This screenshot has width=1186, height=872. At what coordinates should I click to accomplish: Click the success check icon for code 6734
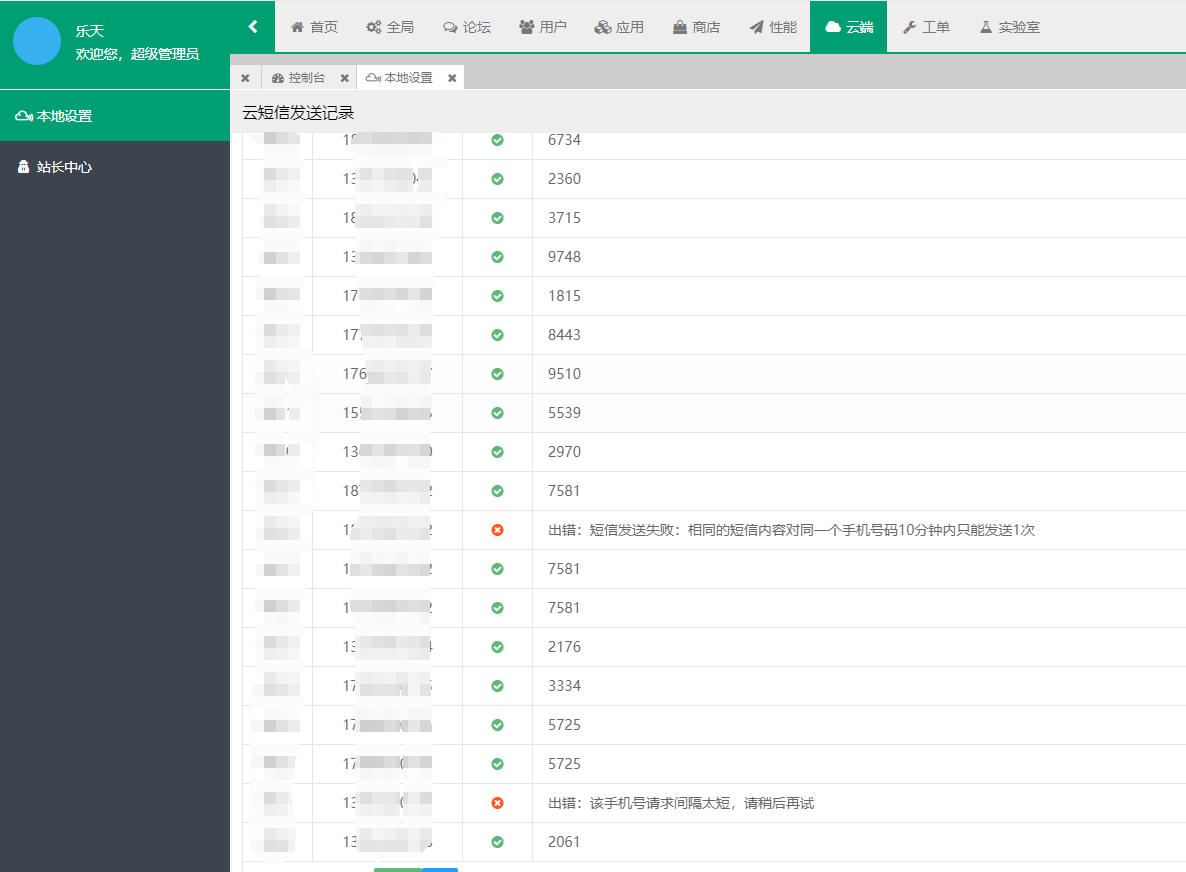(x=497, y=140)
